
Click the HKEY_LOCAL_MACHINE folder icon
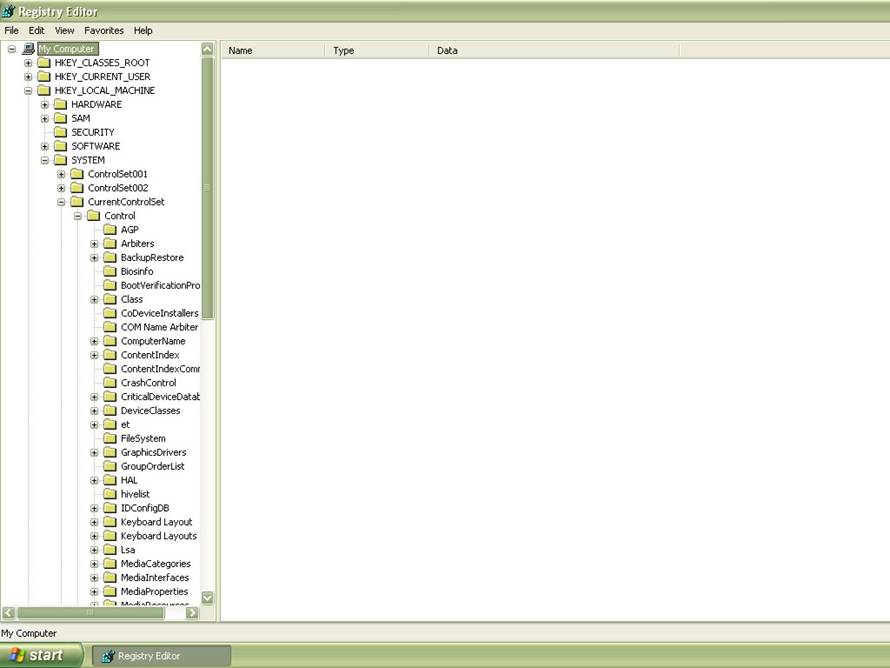tap(44, 90)
